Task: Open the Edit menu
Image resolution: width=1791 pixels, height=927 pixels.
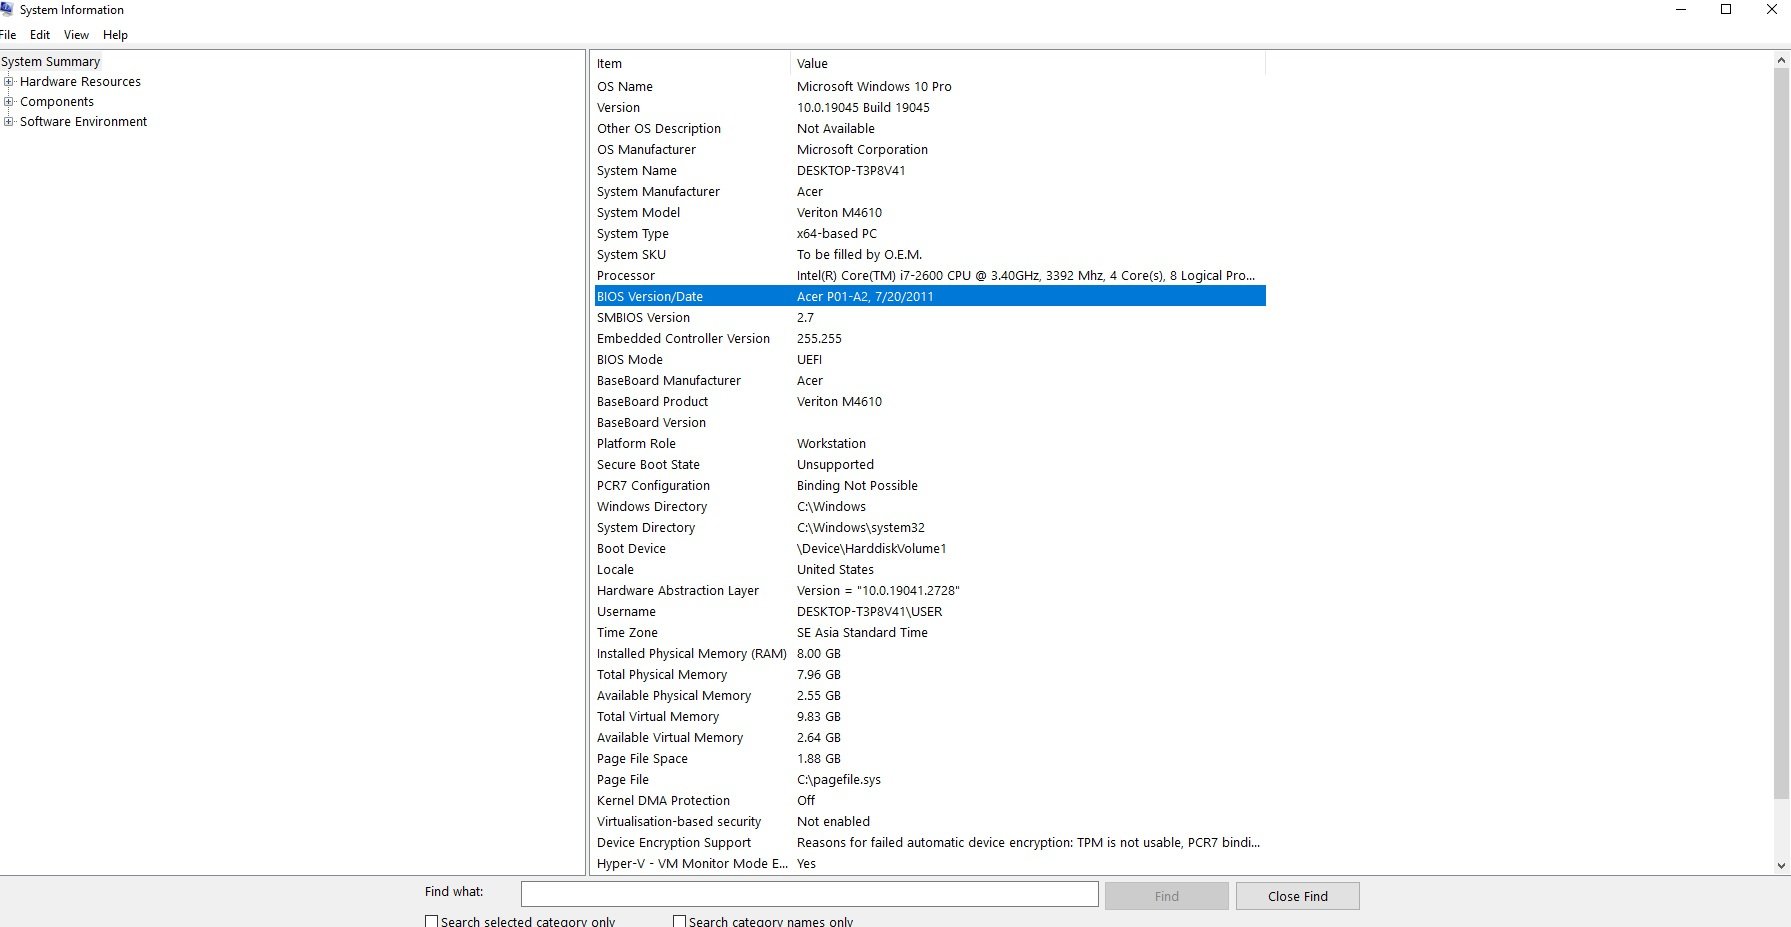Action: click(x=40, y=35)
